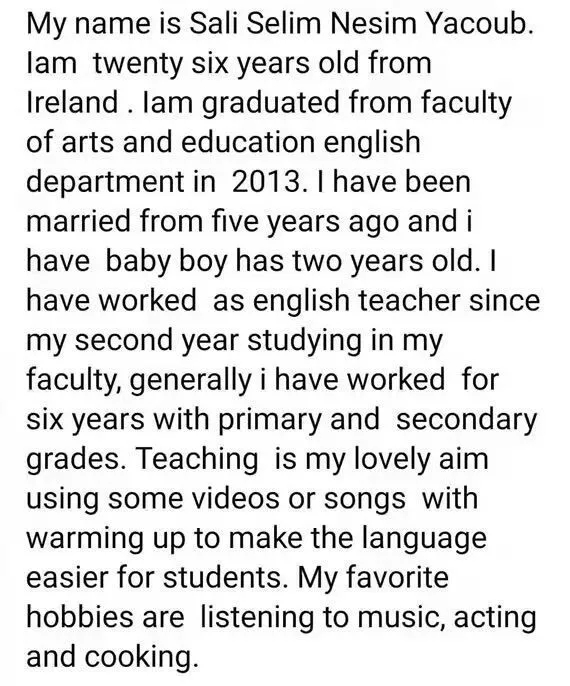Click the word 'graduated' in third line
Image resolution: width=570 pixels, height=686 pixels.
(x=271, y=104)
